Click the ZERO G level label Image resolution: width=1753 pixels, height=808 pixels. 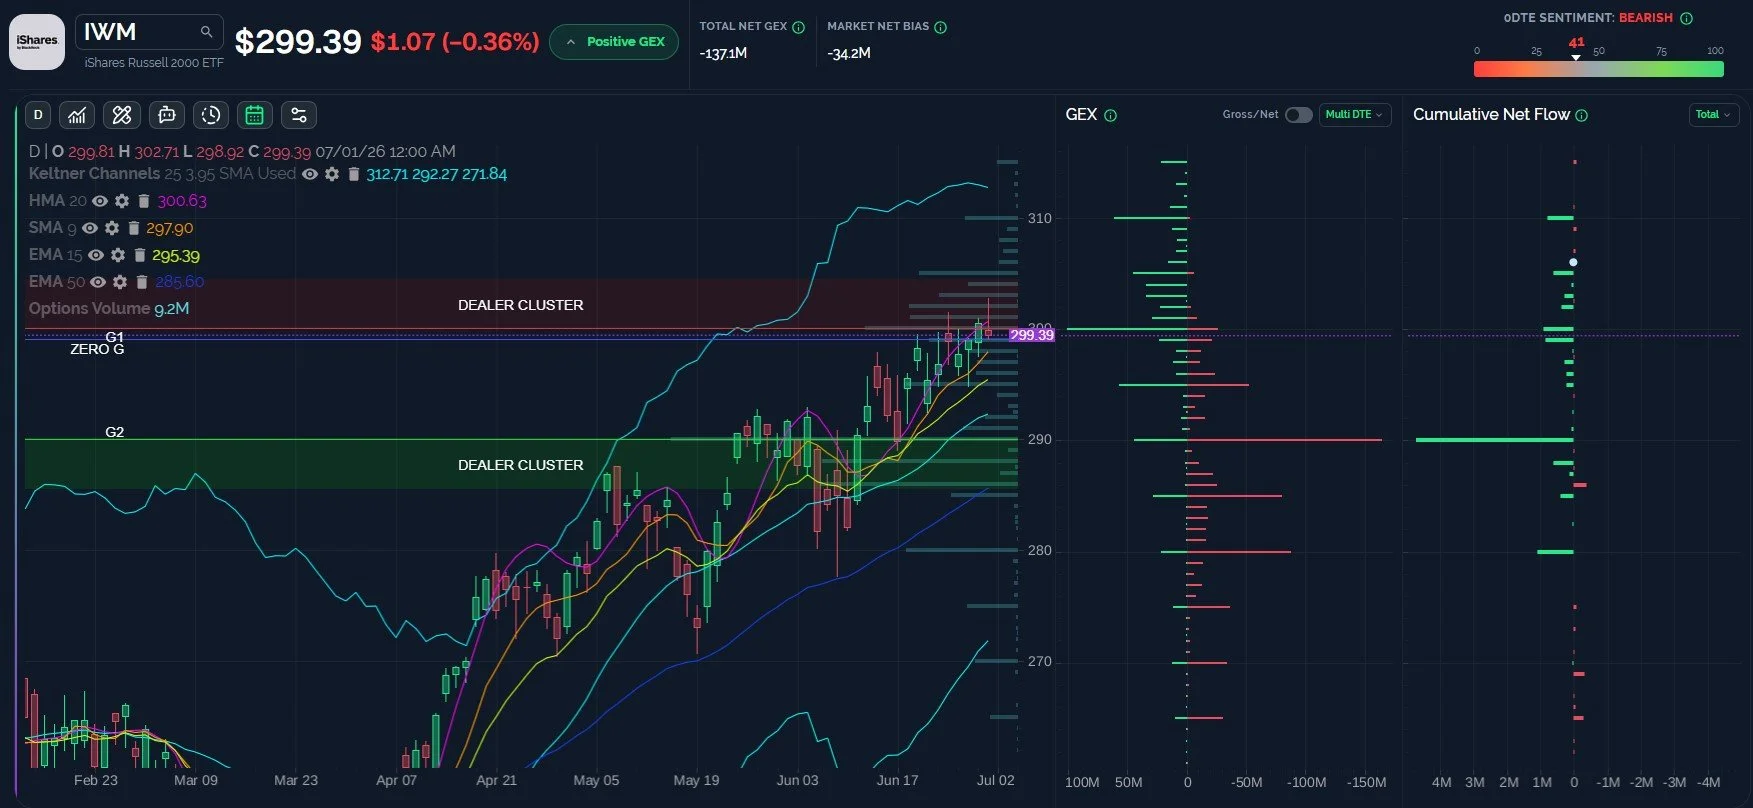(97, 349)
